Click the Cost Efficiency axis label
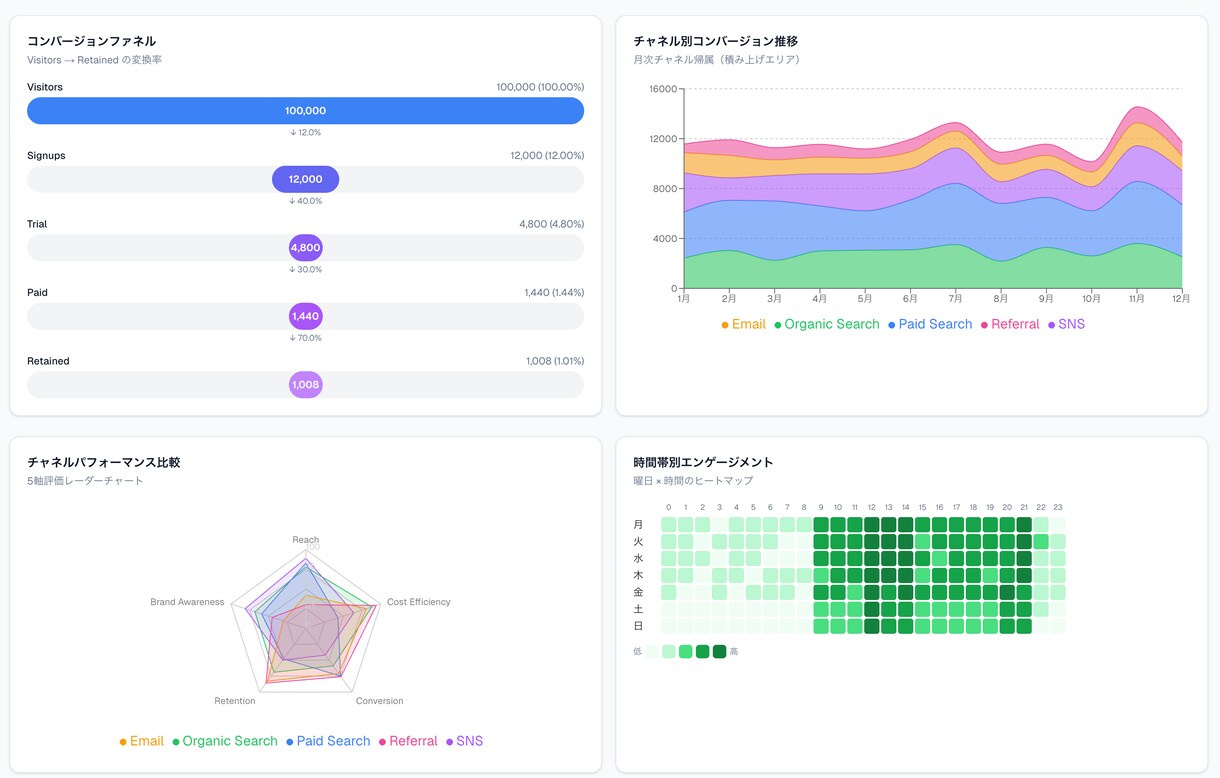Viewport: 1220px width, 778px height. tap(419, 602)
